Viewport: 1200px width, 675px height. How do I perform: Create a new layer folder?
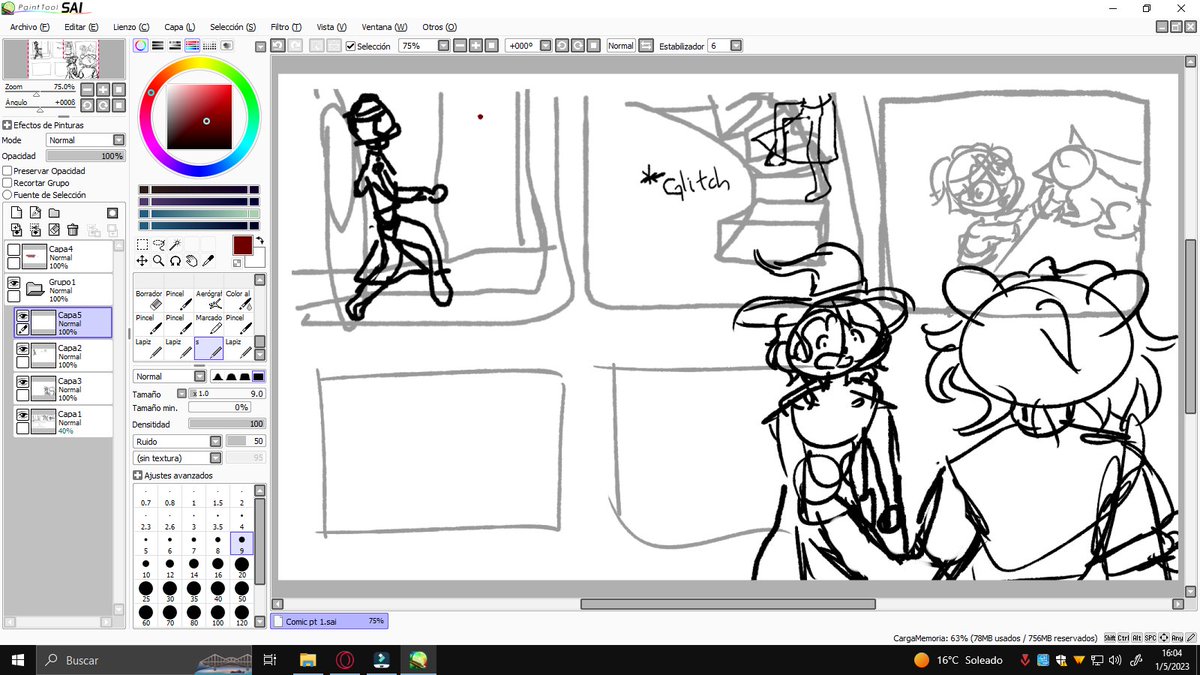coord(55,213)
